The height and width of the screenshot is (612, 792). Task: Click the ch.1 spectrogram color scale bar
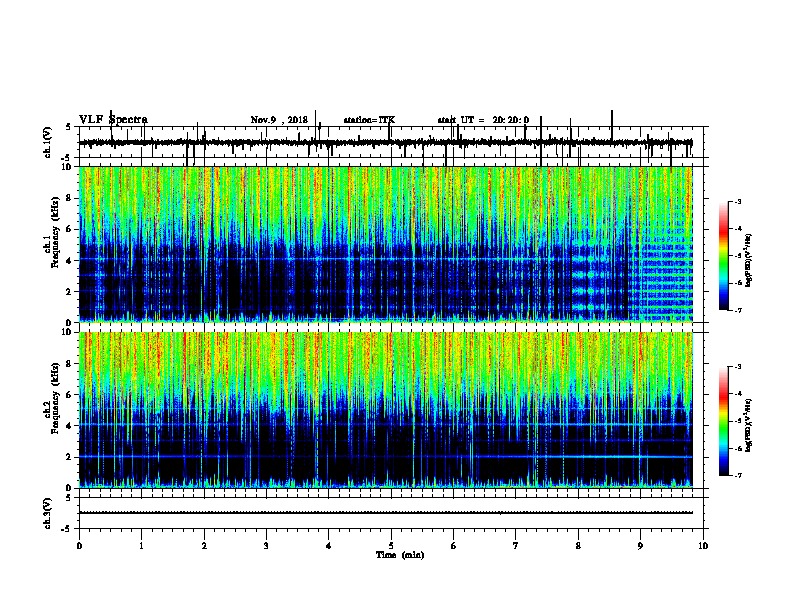tap(723, 256)
